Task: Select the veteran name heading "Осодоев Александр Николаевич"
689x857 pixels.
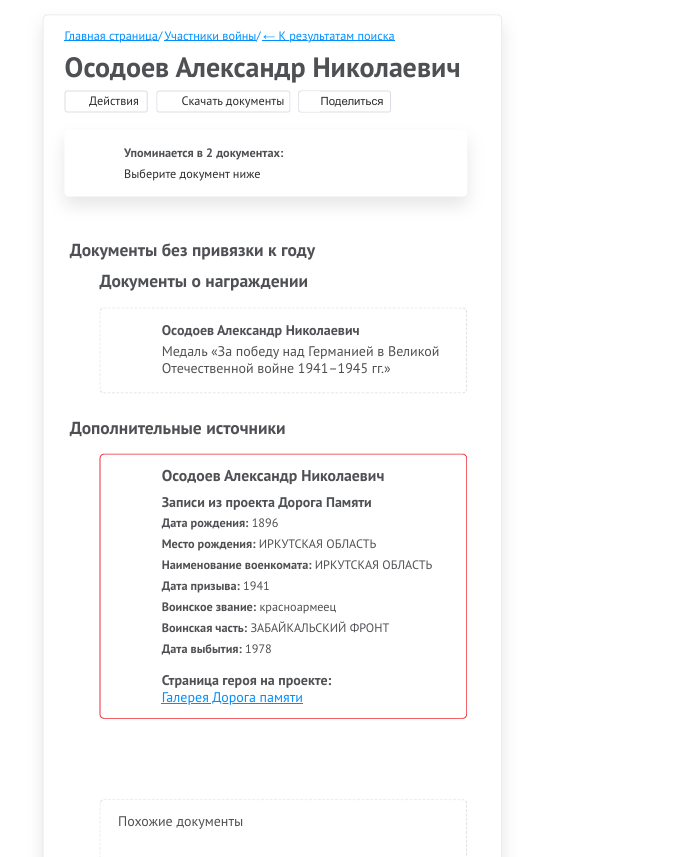Action: coord(262,68)
